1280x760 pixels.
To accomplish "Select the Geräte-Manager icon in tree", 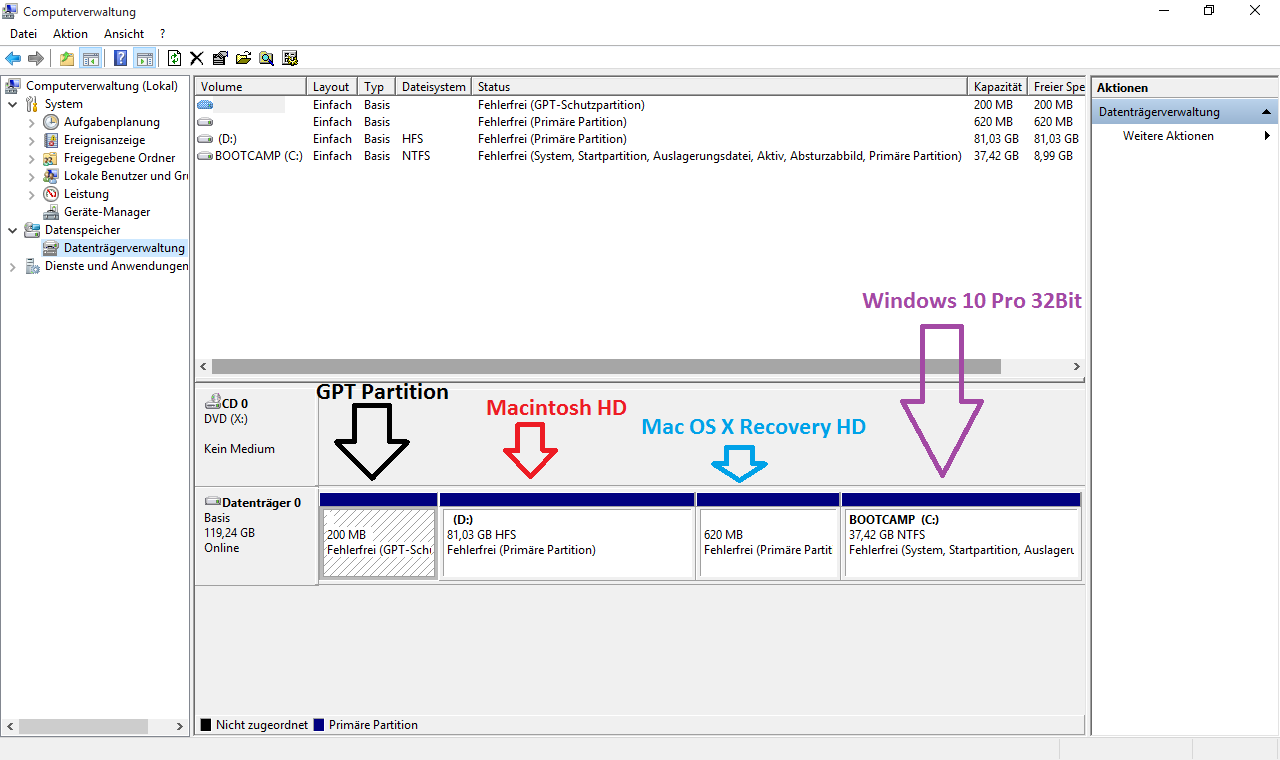I will [51, 212].
